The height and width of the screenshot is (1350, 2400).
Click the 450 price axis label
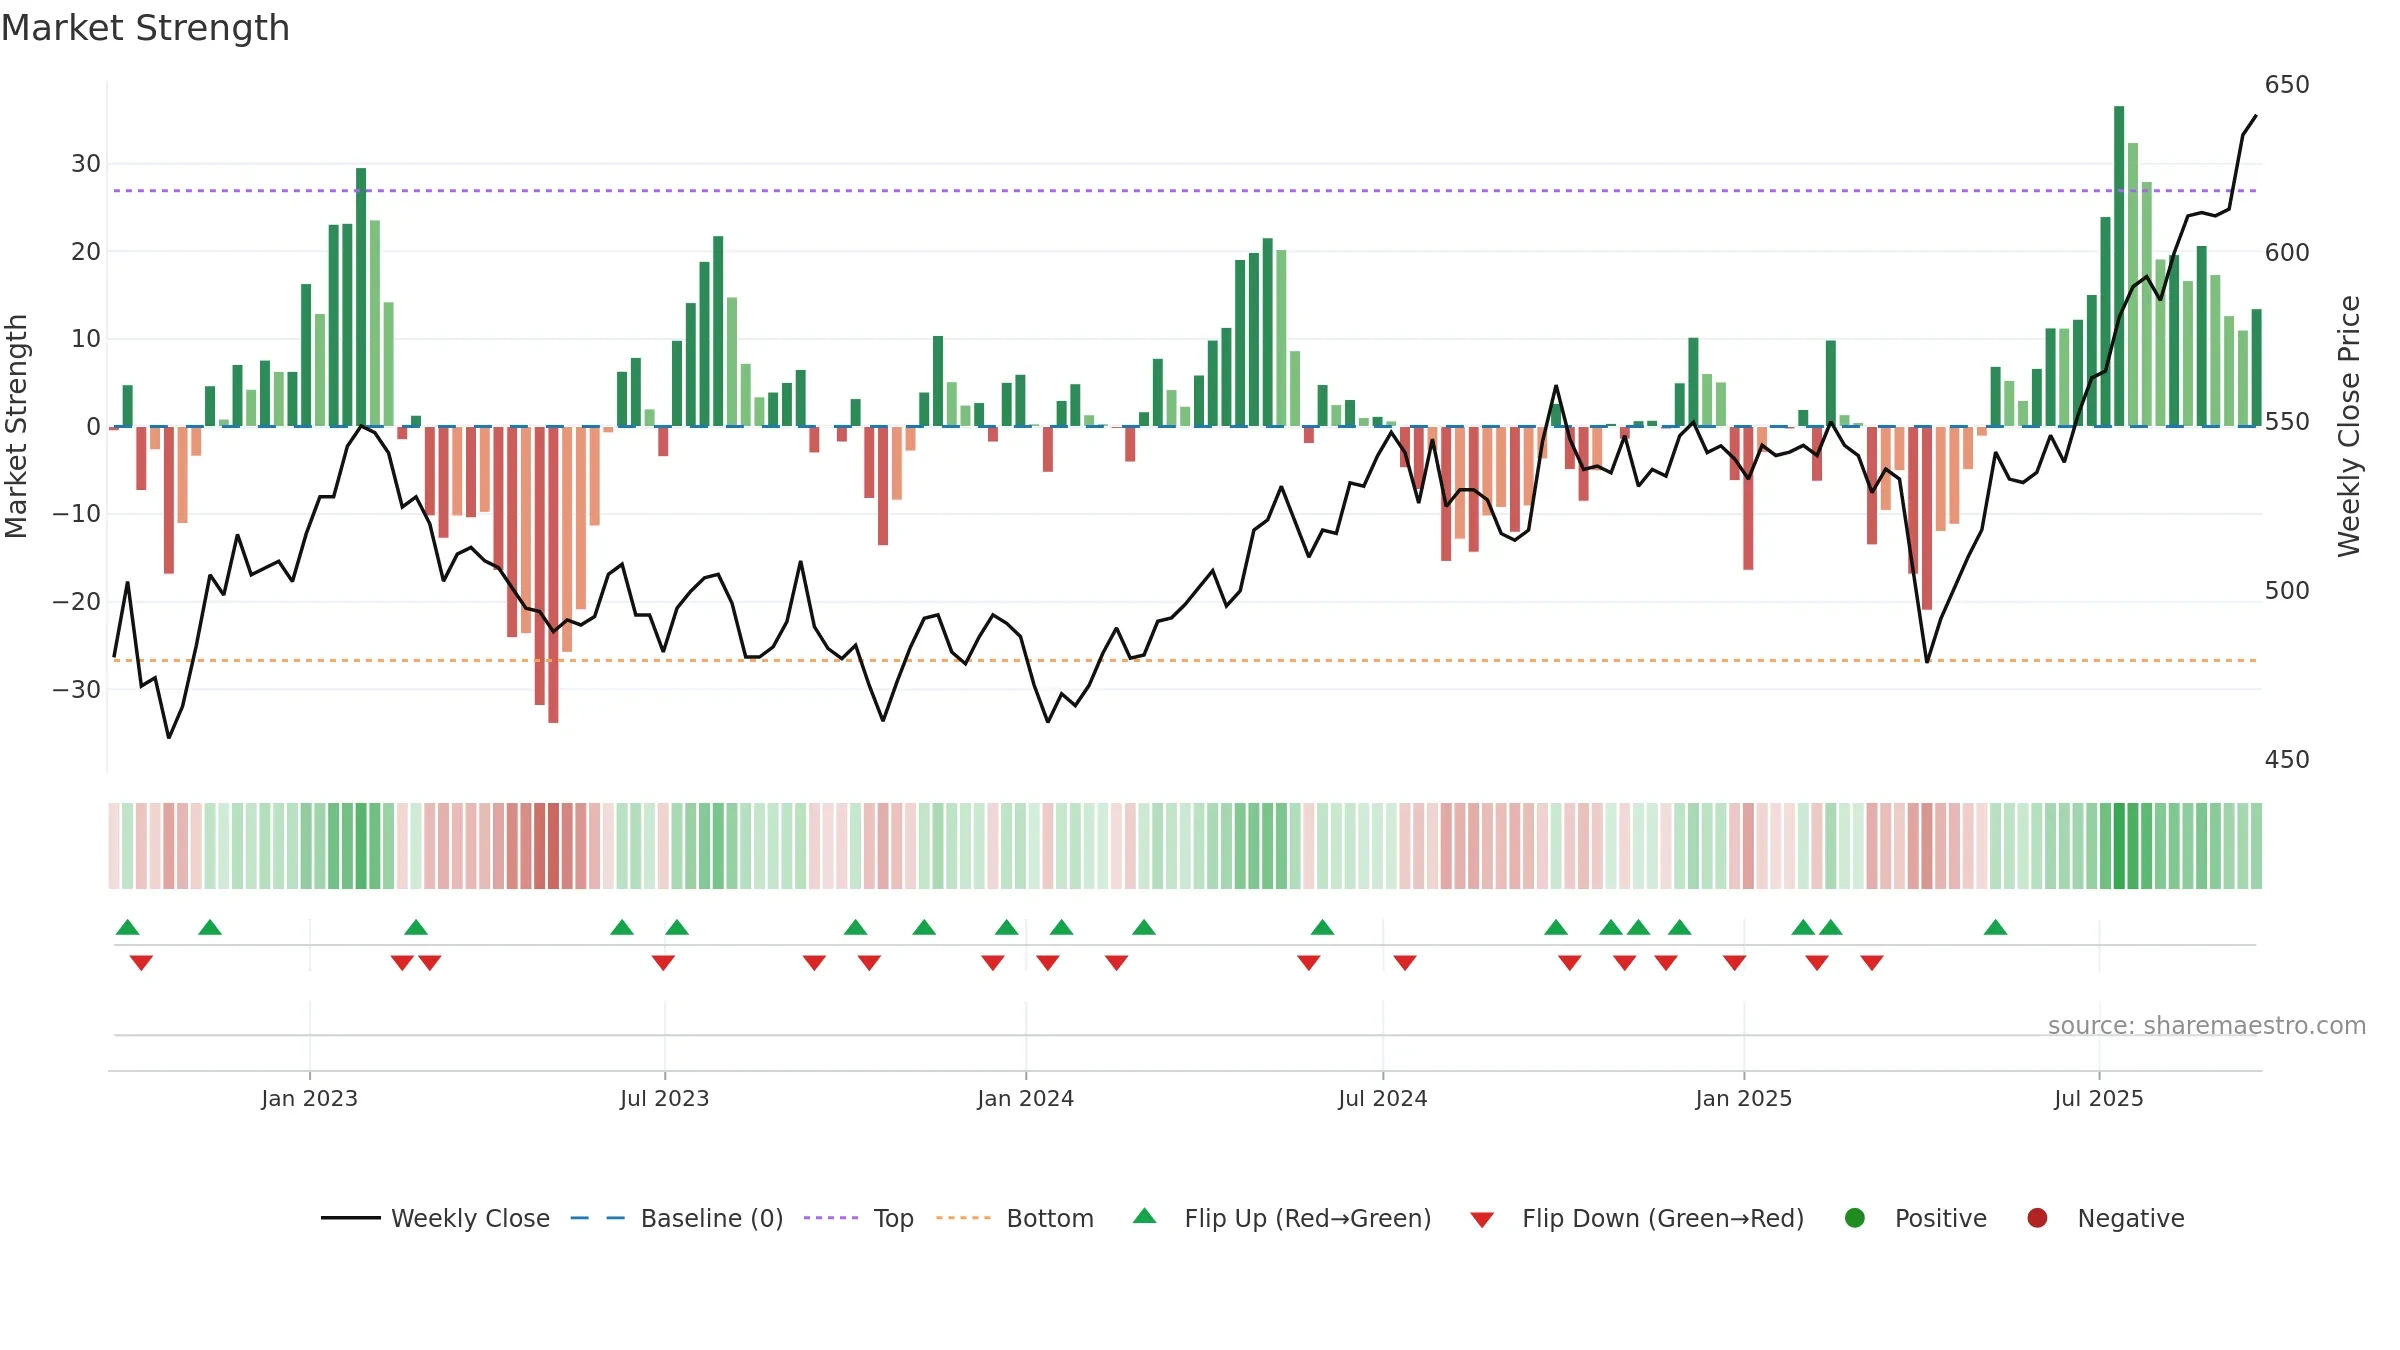2287,760
